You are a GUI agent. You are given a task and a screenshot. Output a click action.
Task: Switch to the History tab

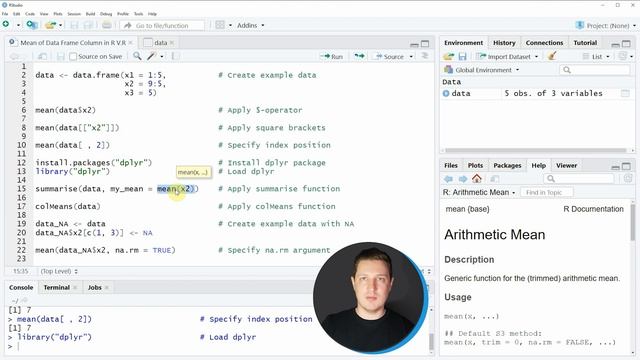(x=504, y=42)
